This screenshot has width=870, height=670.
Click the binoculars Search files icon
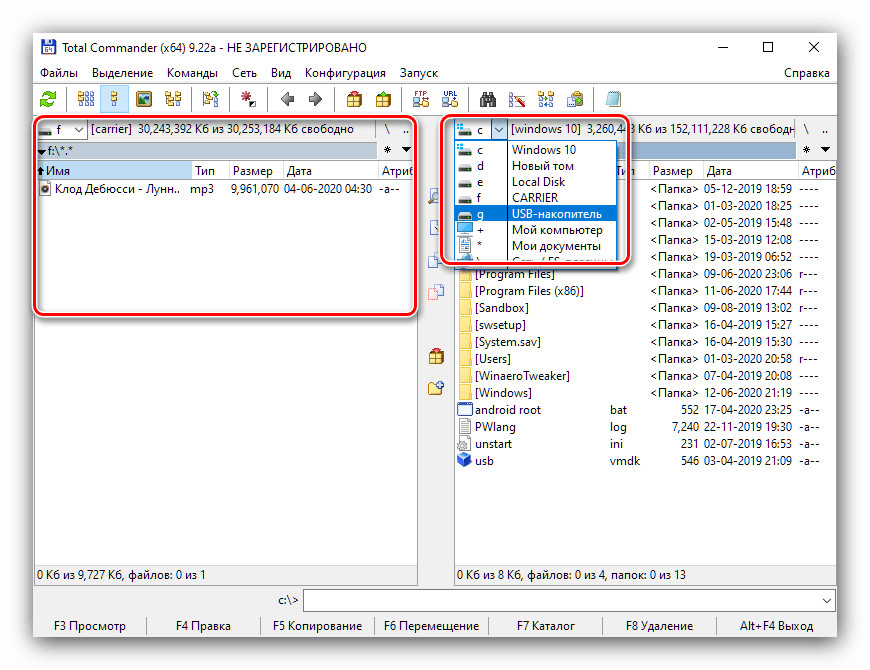click(488, 99)
